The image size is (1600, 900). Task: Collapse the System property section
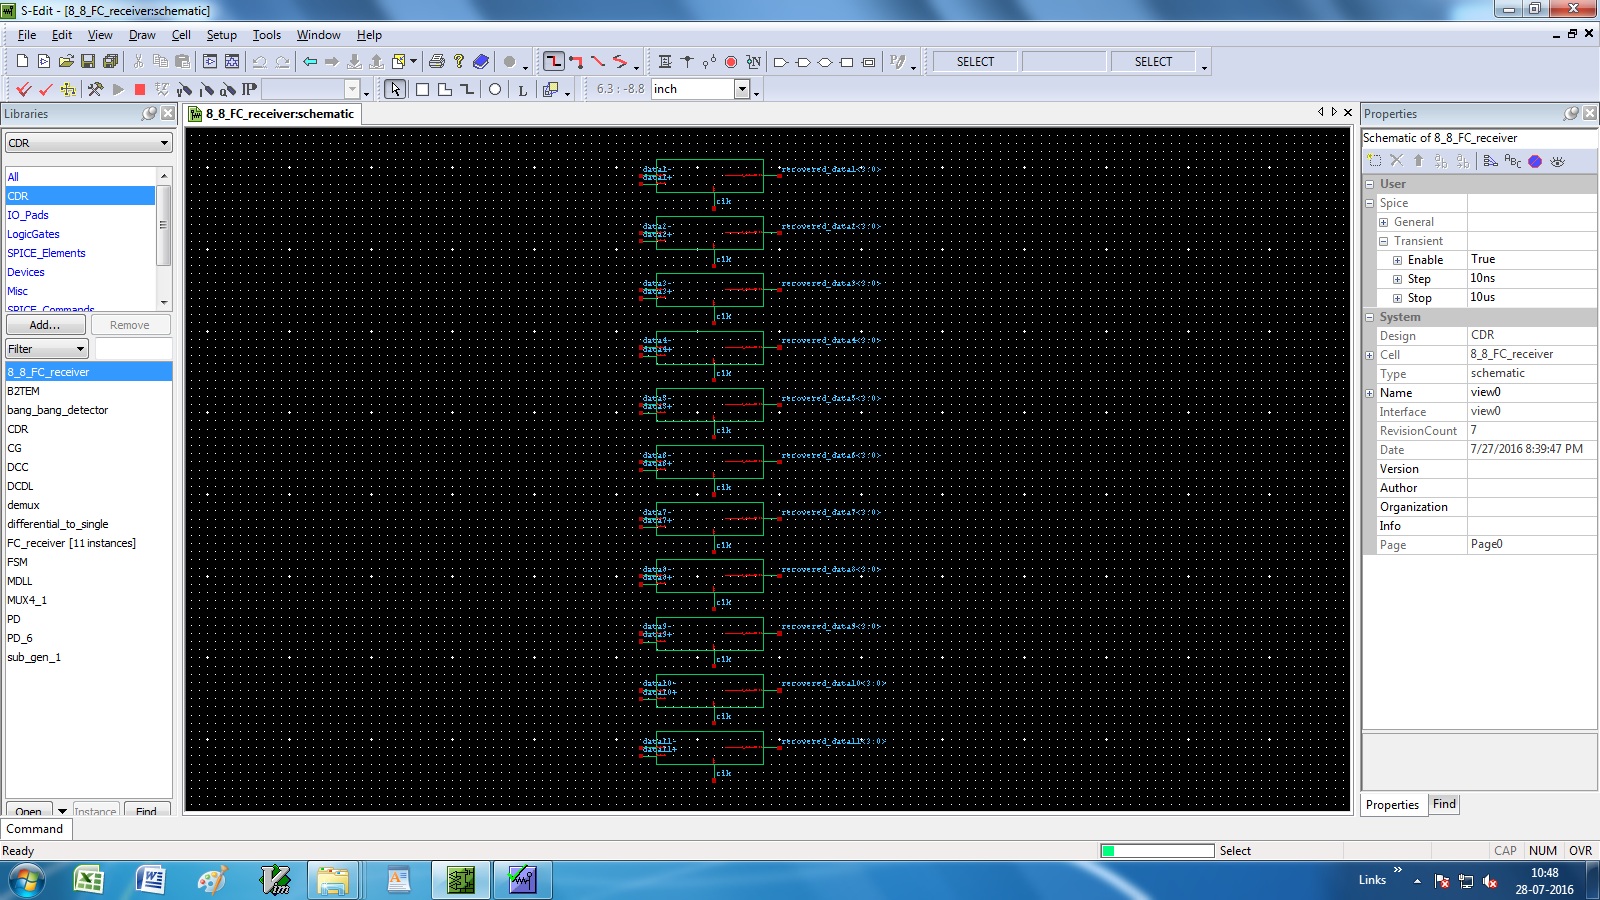click(1370, 317)
